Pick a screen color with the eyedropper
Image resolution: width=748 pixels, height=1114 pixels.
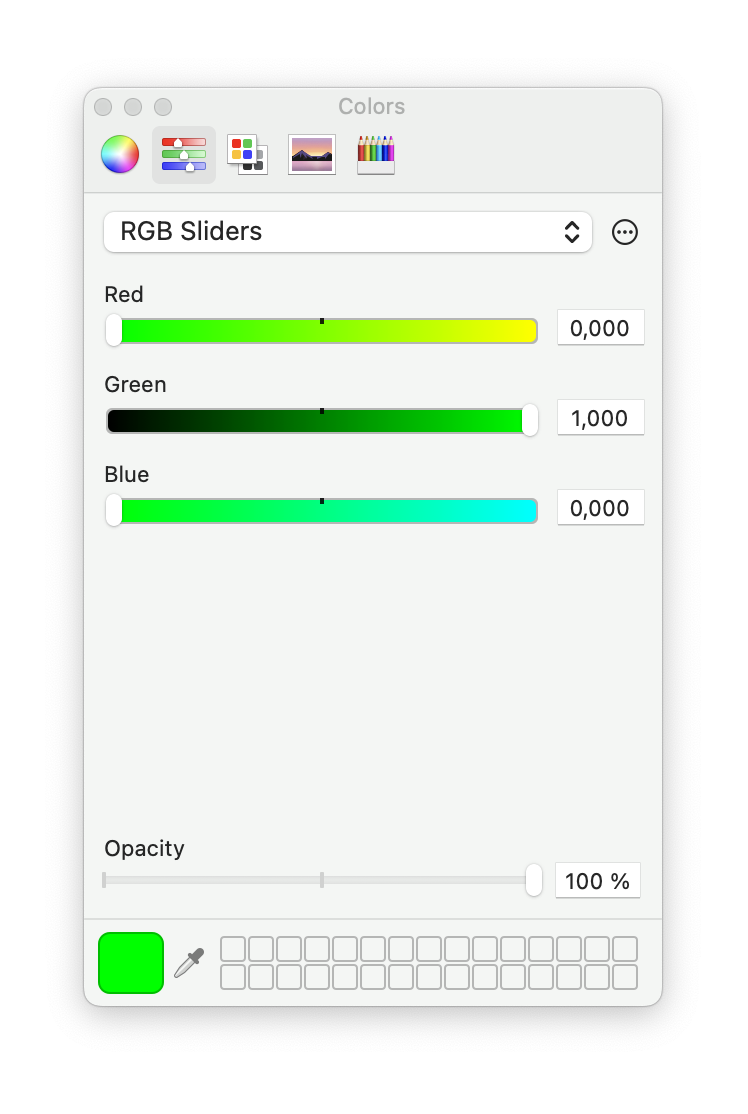pos(189,963)
